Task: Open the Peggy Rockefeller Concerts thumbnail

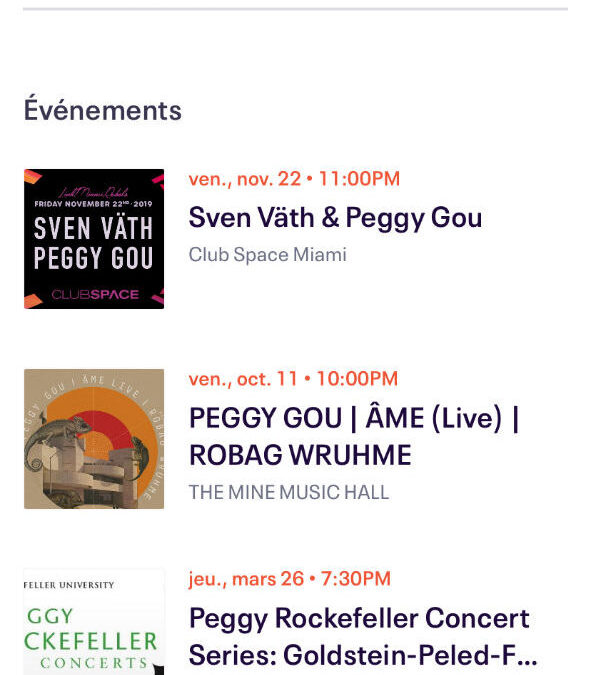Action: coord(94,622)
